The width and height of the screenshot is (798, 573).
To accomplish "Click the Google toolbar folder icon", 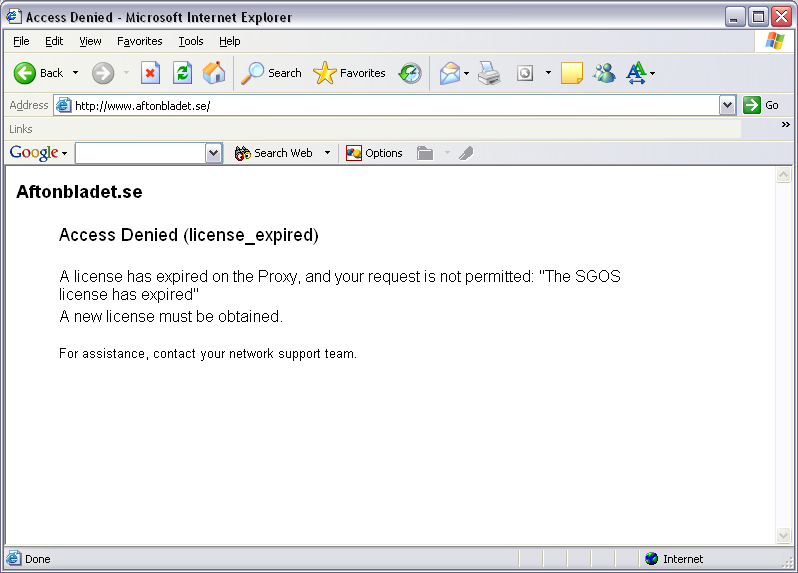I will point(425,153).
